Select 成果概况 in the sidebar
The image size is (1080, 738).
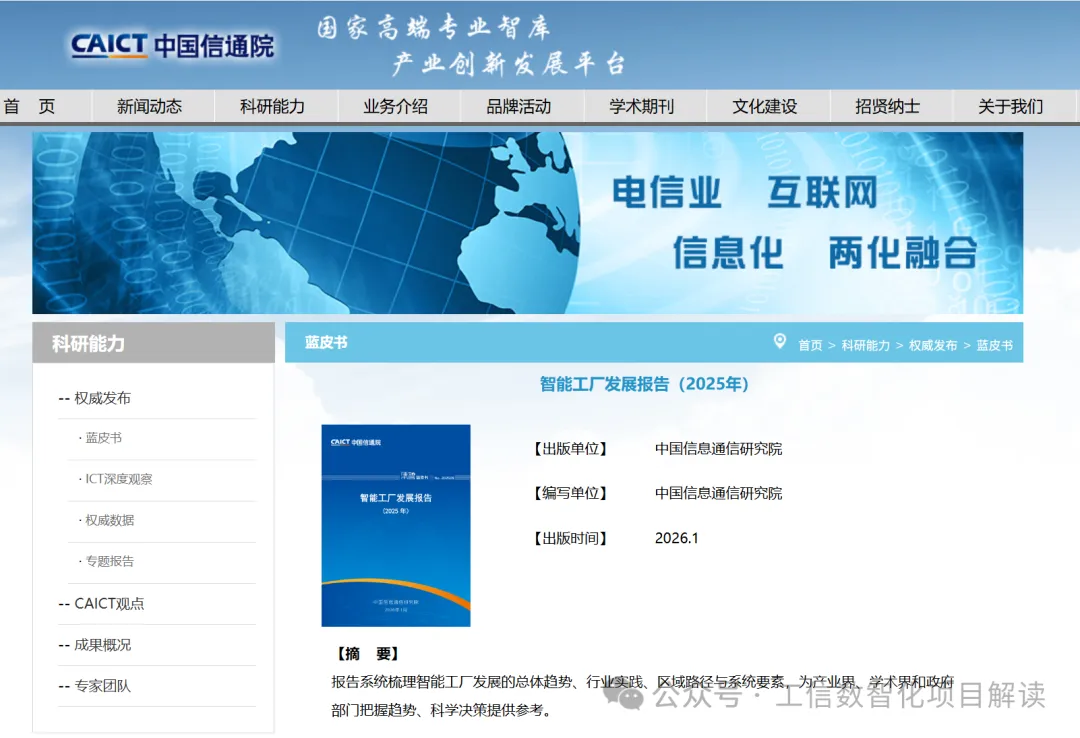(x=102, y=645)
